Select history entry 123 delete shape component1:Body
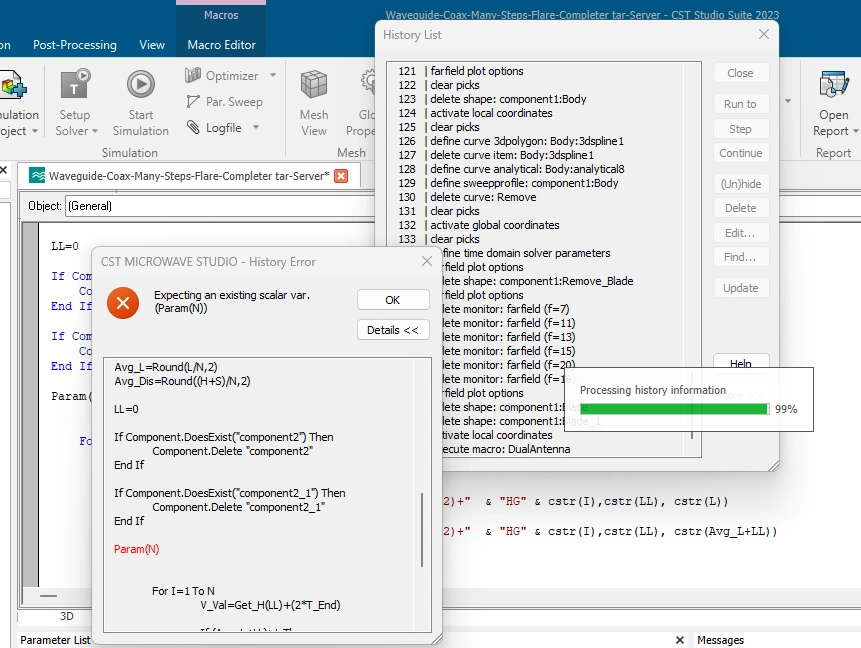The image size is (861, 648). click(x=508, y=99)
